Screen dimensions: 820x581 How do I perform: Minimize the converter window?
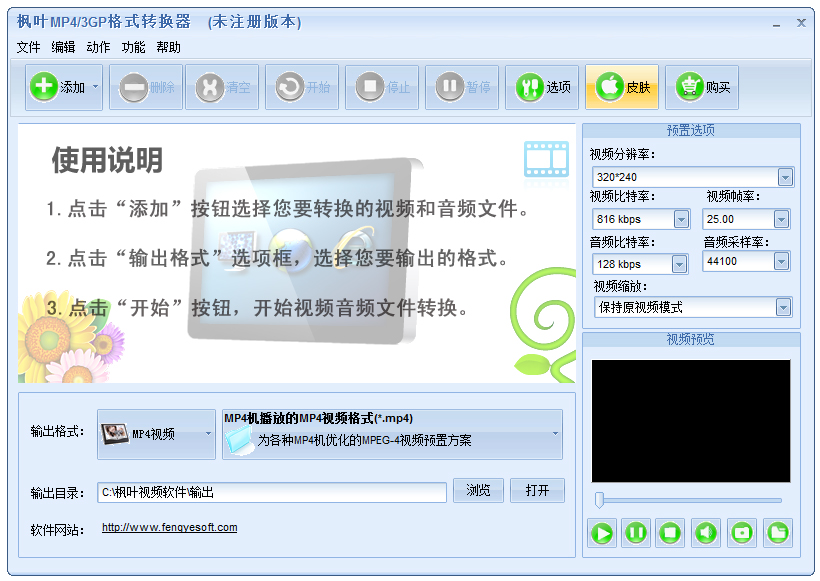[x=777, y=24]
